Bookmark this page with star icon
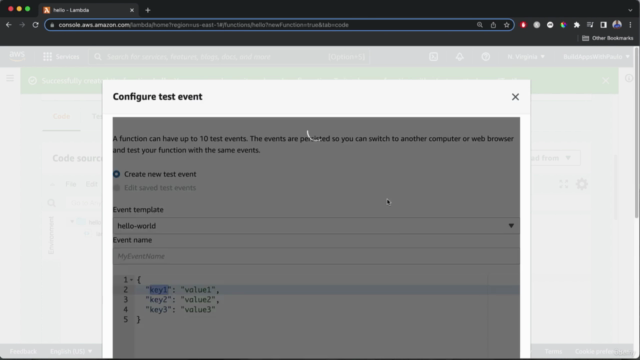This screenshot has height=360, width=640. (507, 25)
